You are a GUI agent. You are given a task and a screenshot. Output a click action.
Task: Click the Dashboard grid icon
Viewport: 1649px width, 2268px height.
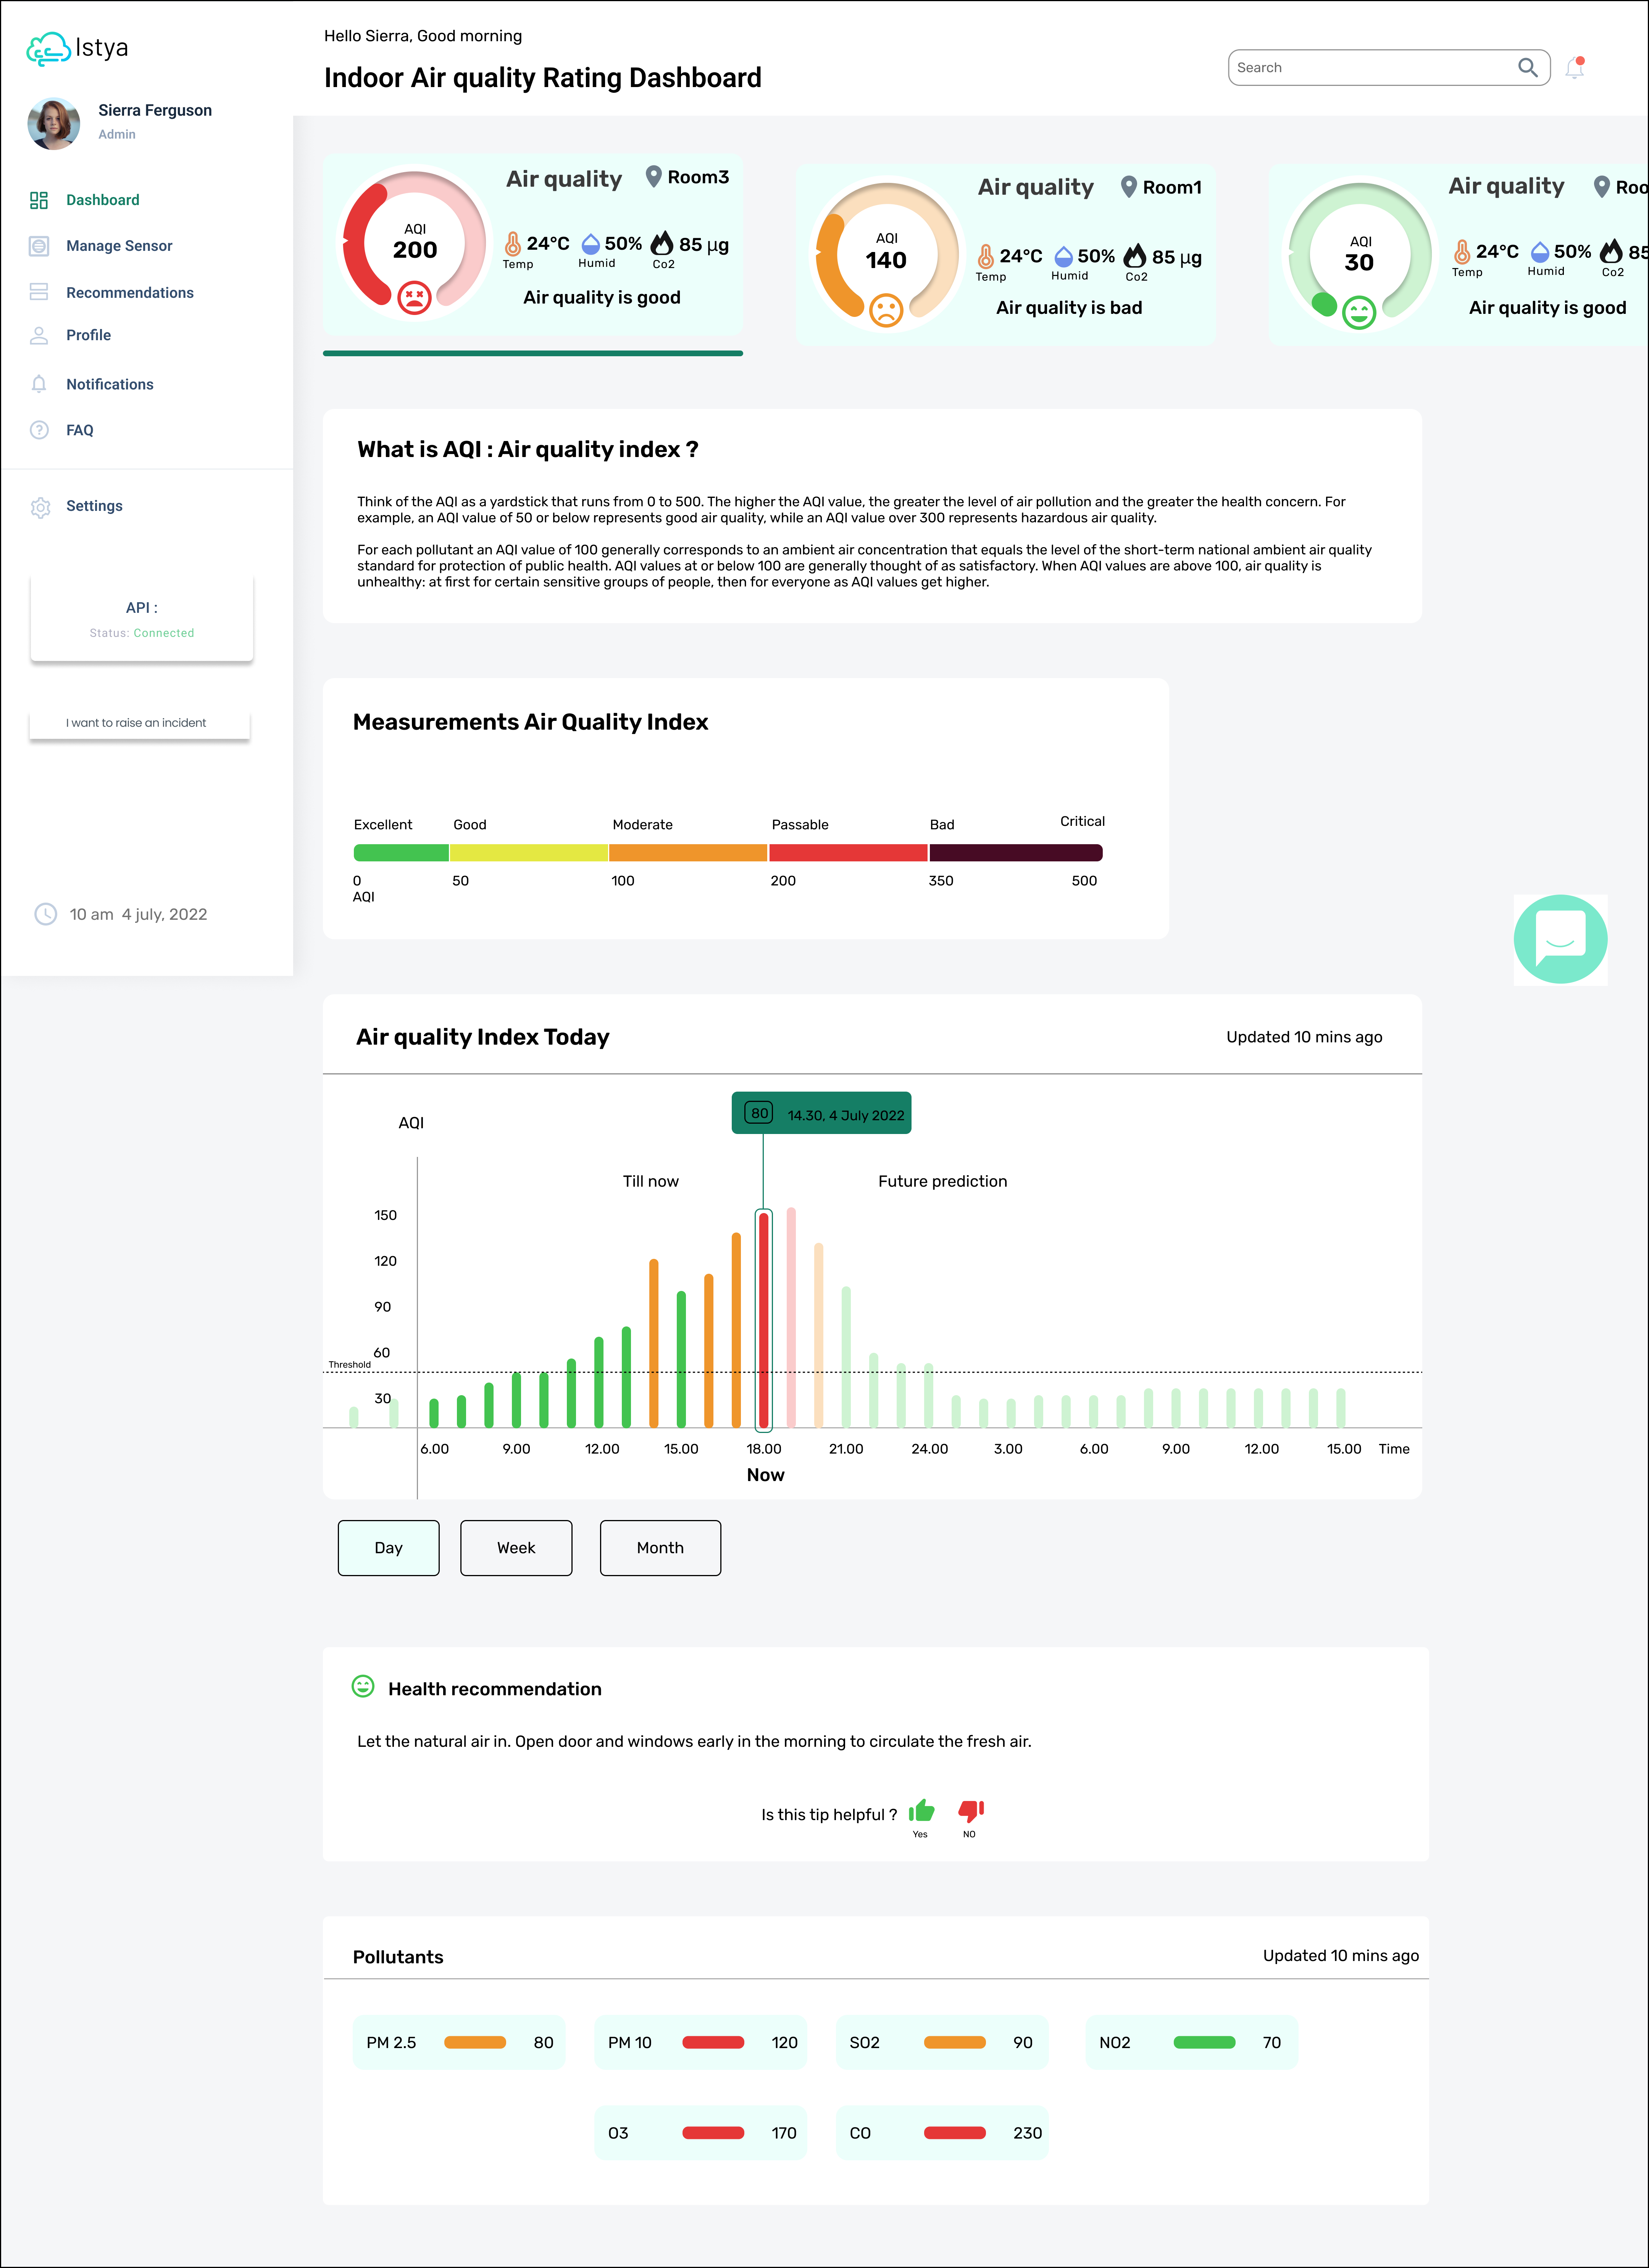click(x=39, y=200)
